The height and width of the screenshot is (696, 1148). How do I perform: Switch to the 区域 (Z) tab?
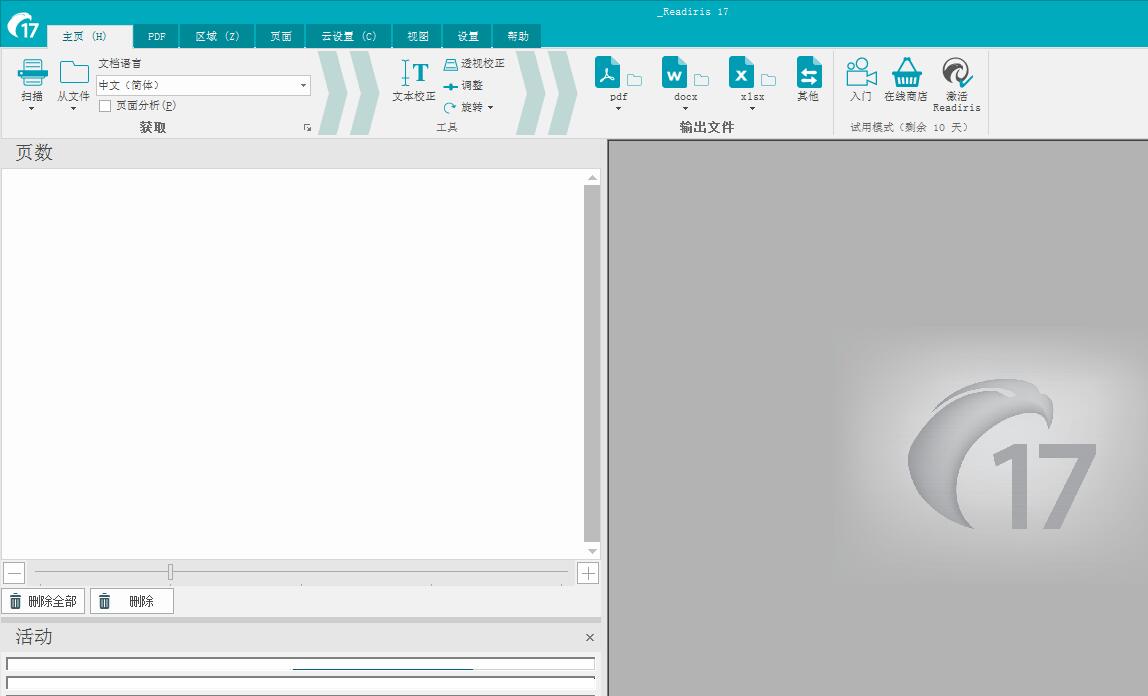click(x=217, y=36)
